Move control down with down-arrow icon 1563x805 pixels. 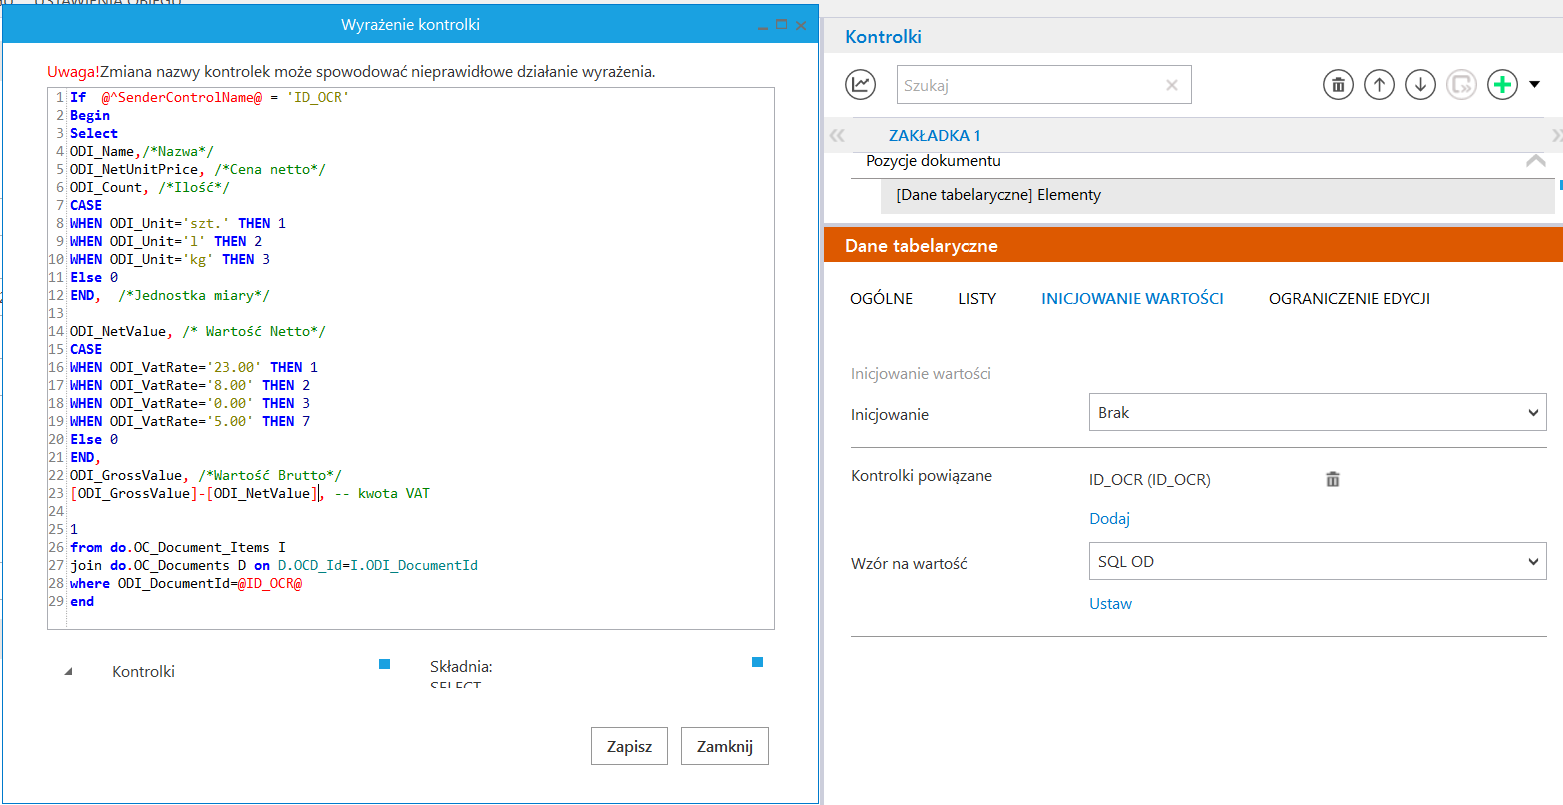tap(1420, 85)
